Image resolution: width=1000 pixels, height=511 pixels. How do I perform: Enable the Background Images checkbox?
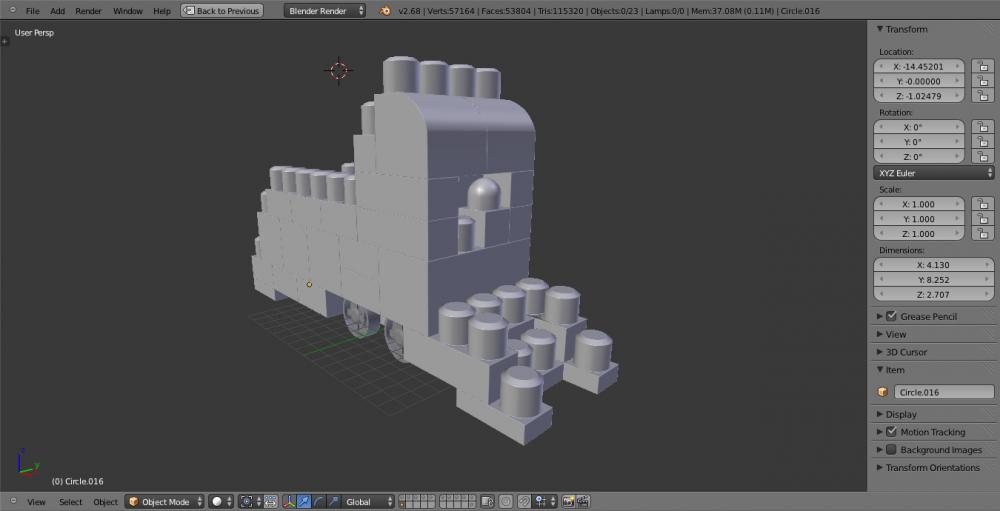(891, 450)
